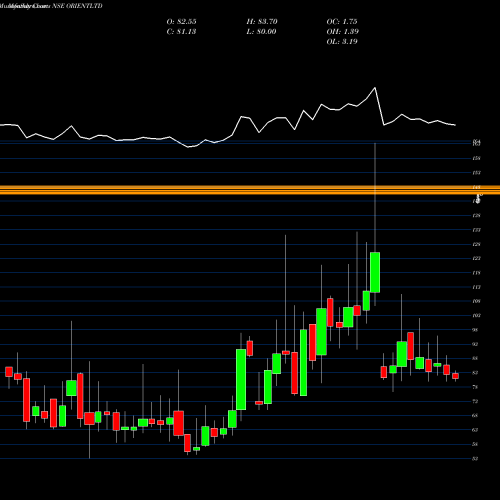Click the 118 price axis label
This screenshot has width=500, height=500.
476,273
